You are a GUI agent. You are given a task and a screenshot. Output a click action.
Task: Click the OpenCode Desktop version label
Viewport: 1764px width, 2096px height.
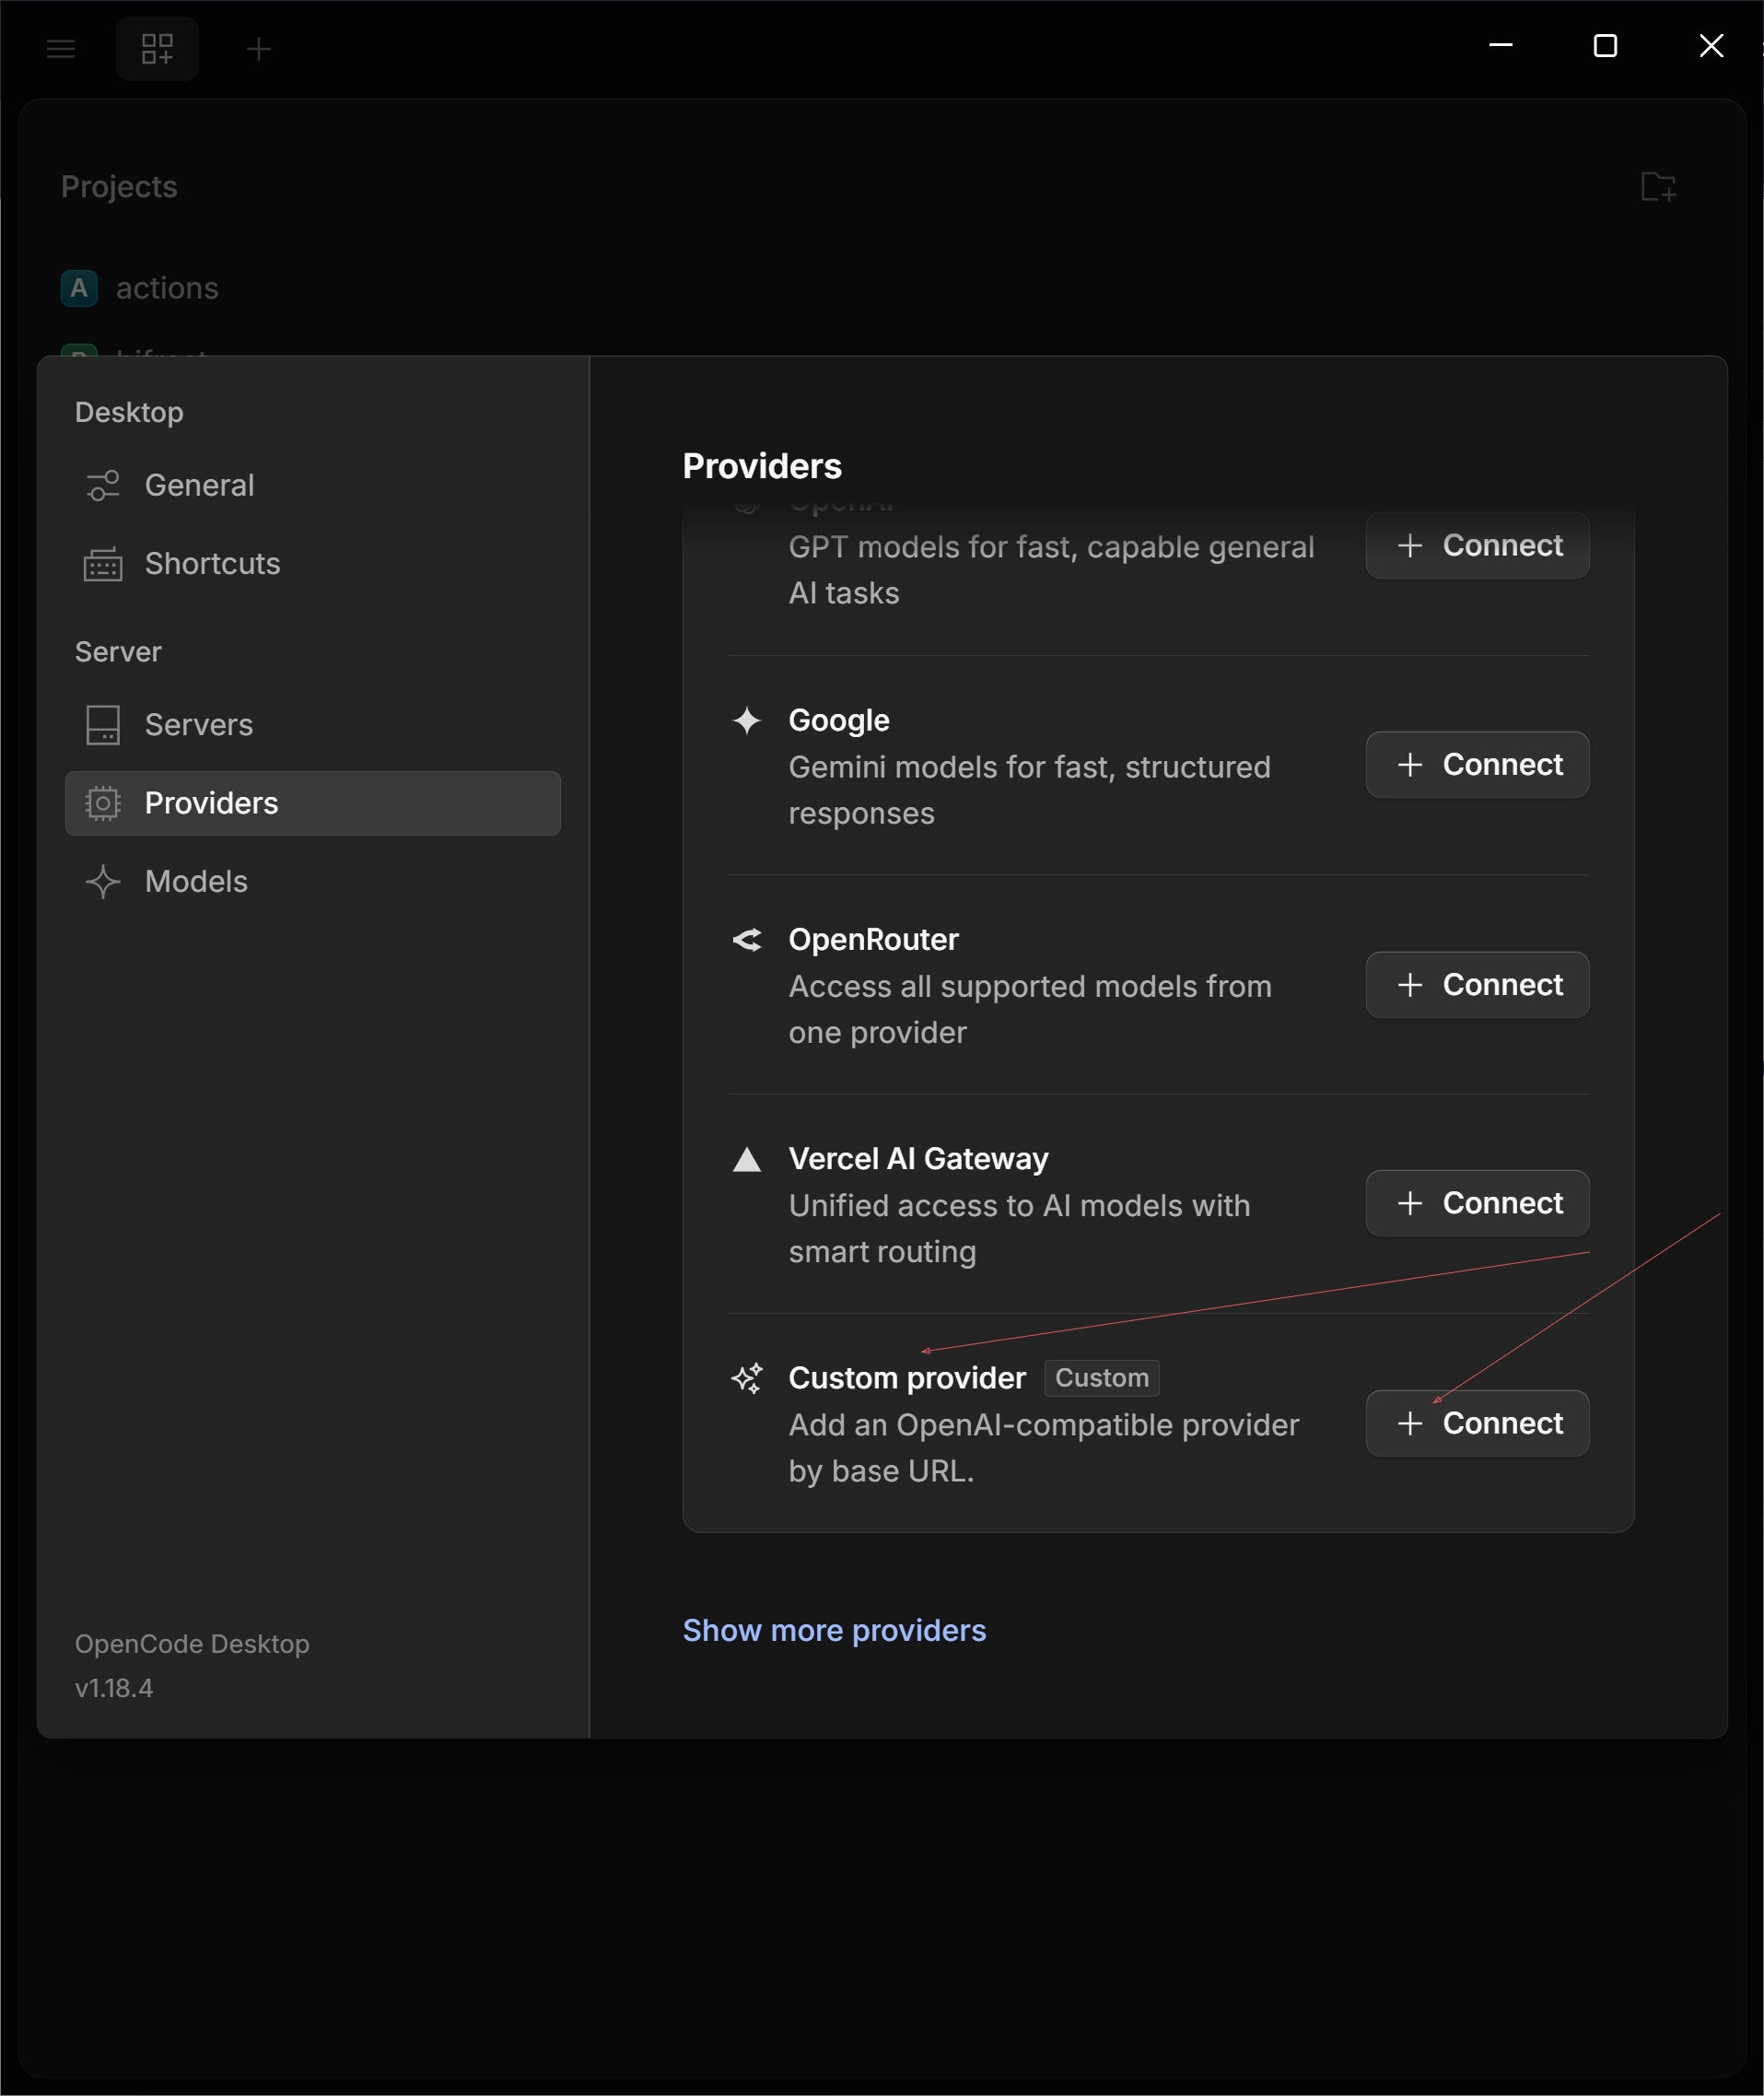(x=192, y=1665)
